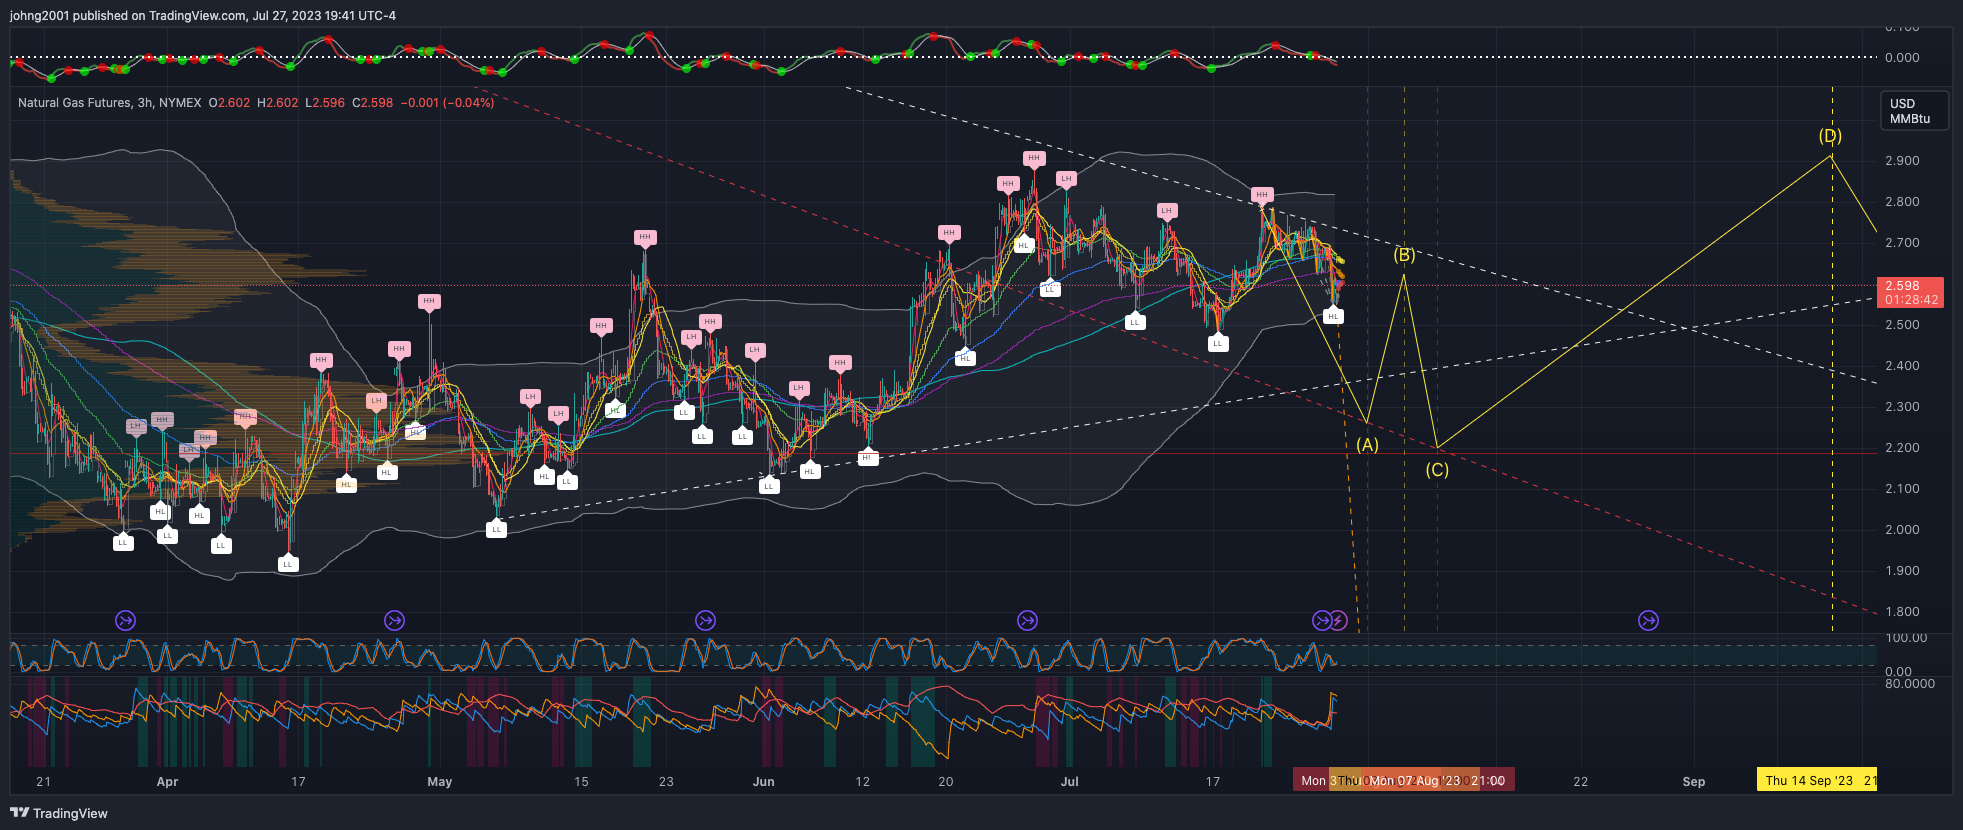Click the Jun label on the time axis
This screenshot has width=1963, height=830.
[763, 781]
